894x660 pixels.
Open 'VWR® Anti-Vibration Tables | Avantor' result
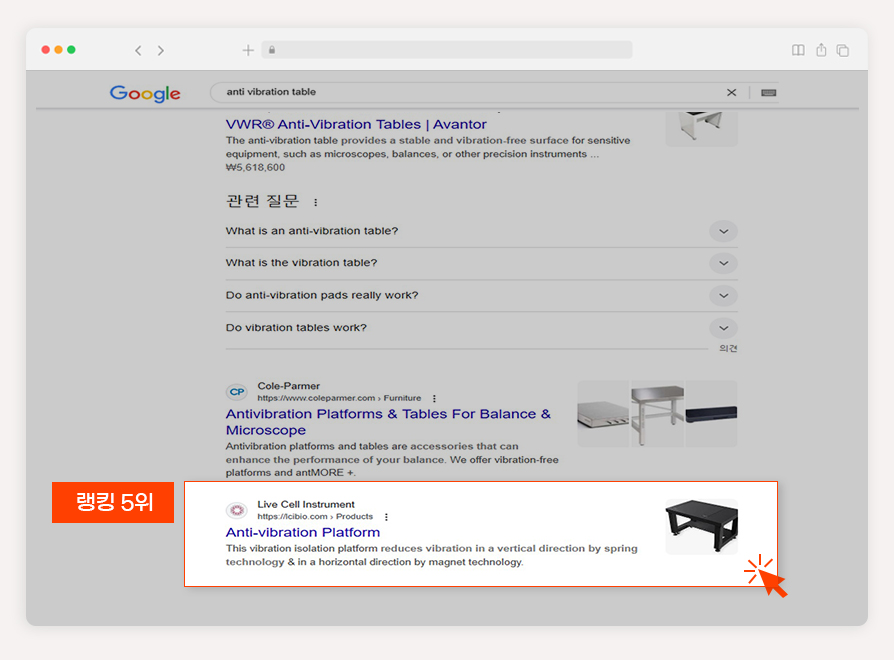coord(356,124)
